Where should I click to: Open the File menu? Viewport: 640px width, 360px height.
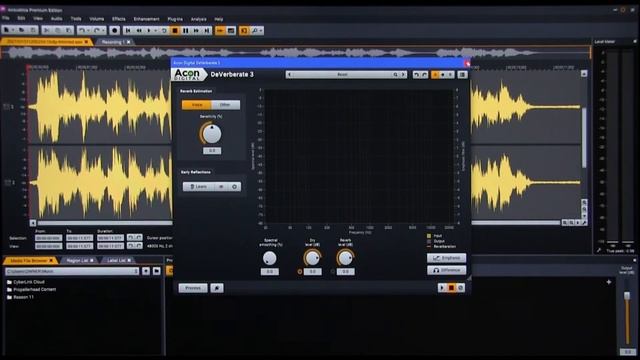[x=6, y=19]
